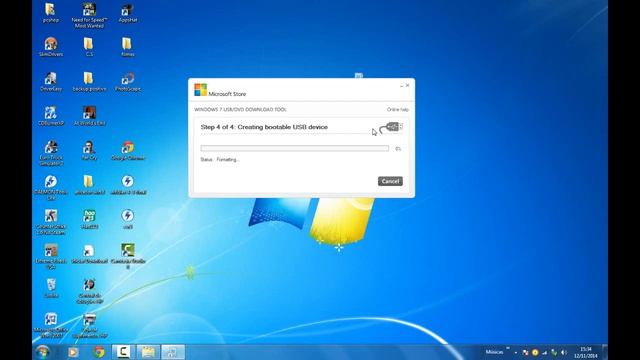
Task: Click the USB creation progress bar
Action: [x=295, y=149]
